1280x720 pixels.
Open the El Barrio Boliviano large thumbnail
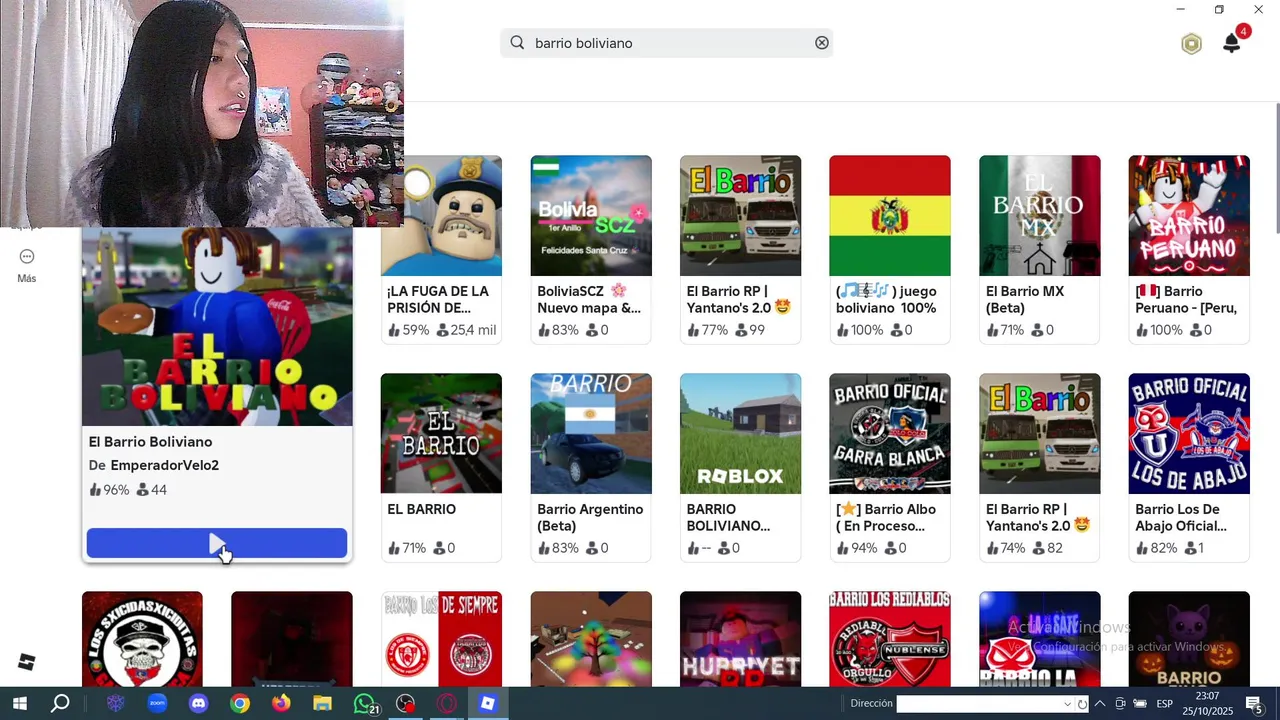pyautogui.click(x=217, y=326)
